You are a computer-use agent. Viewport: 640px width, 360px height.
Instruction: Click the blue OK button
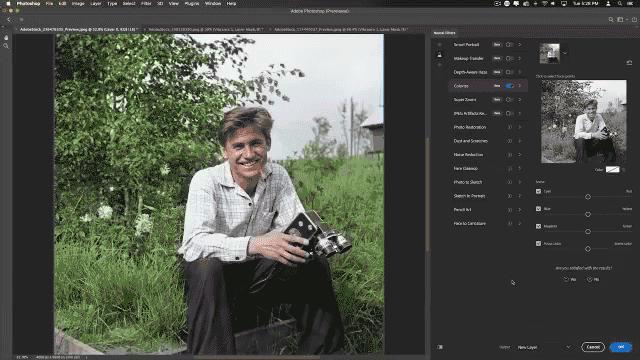(621, 347)
